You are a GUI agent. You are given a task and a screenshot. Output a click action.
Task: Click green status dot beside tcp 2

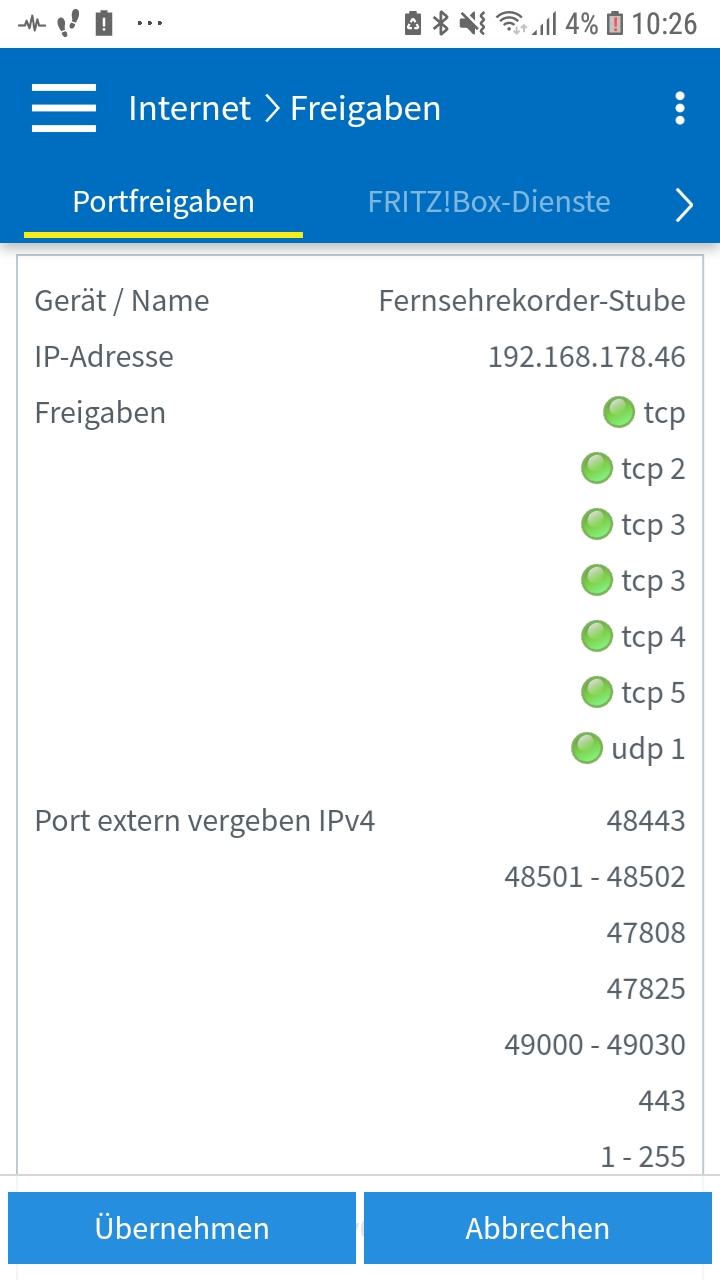click(x=597, y=468)
